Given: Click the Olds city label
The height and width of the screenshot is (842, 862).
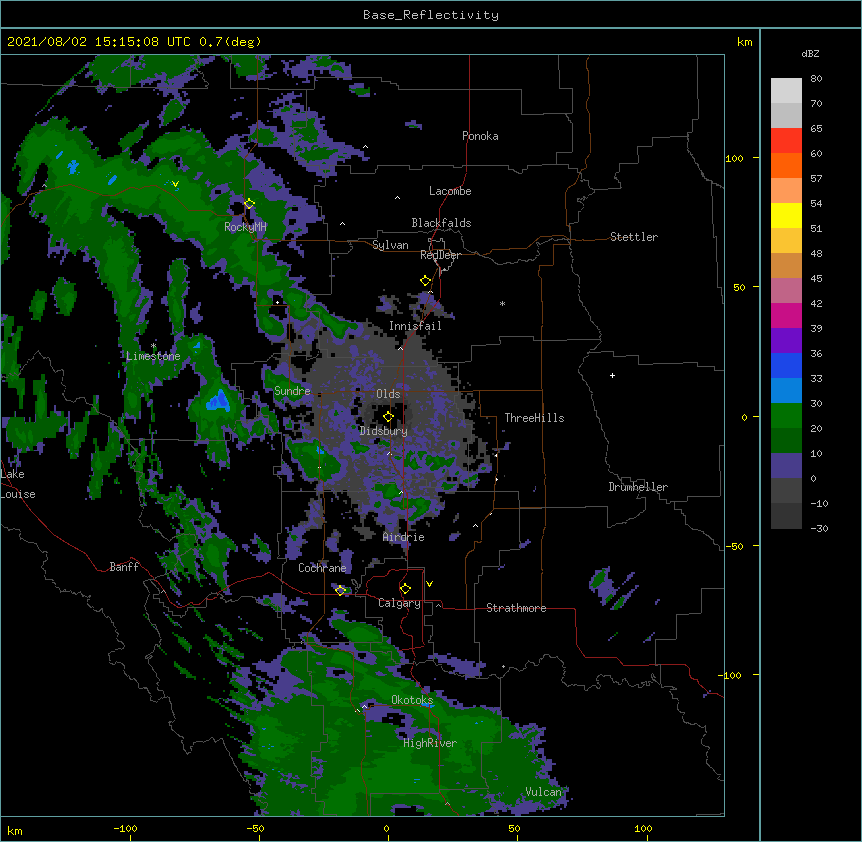Looking at the screenshot, I should coord(388,394).
